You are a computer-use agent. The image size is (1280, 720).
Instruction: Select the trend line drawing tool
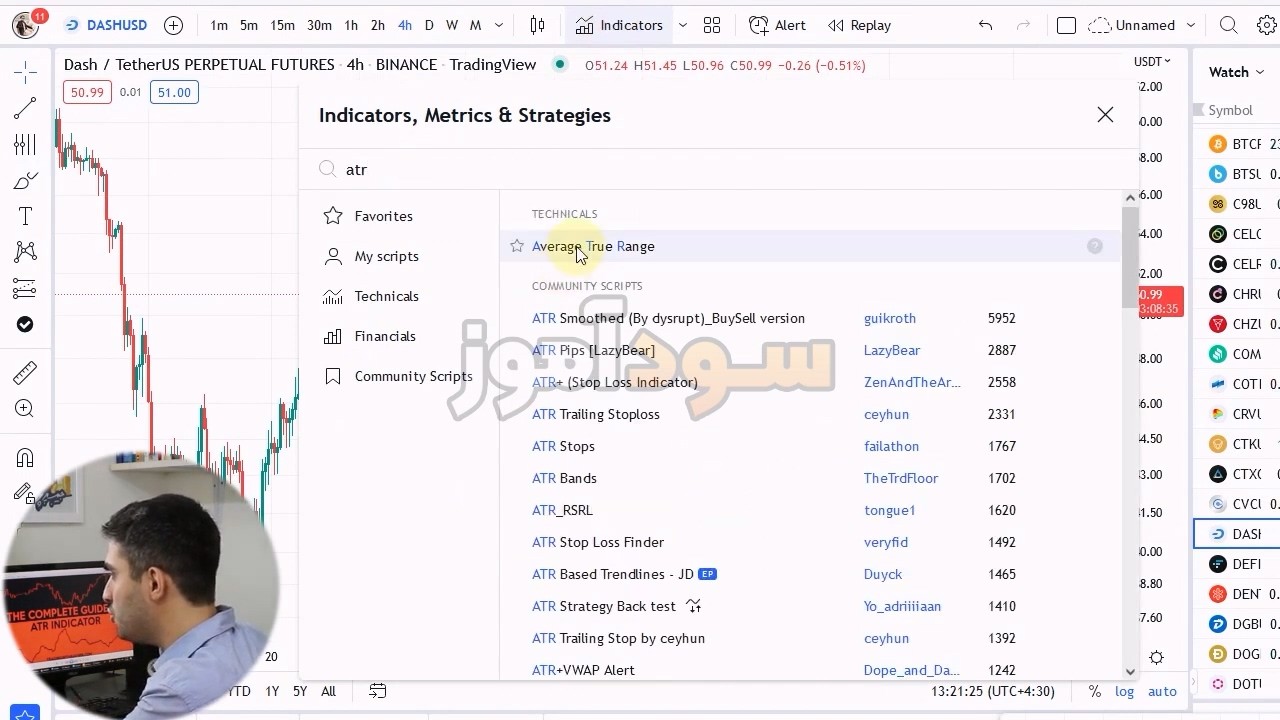[x=25, y=108]
